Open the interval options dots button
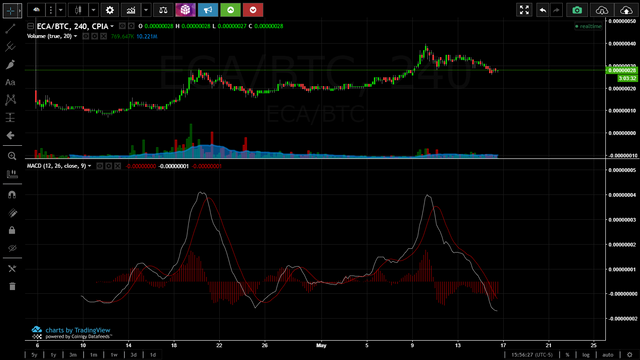640x360 pixels. click(51, 10)
